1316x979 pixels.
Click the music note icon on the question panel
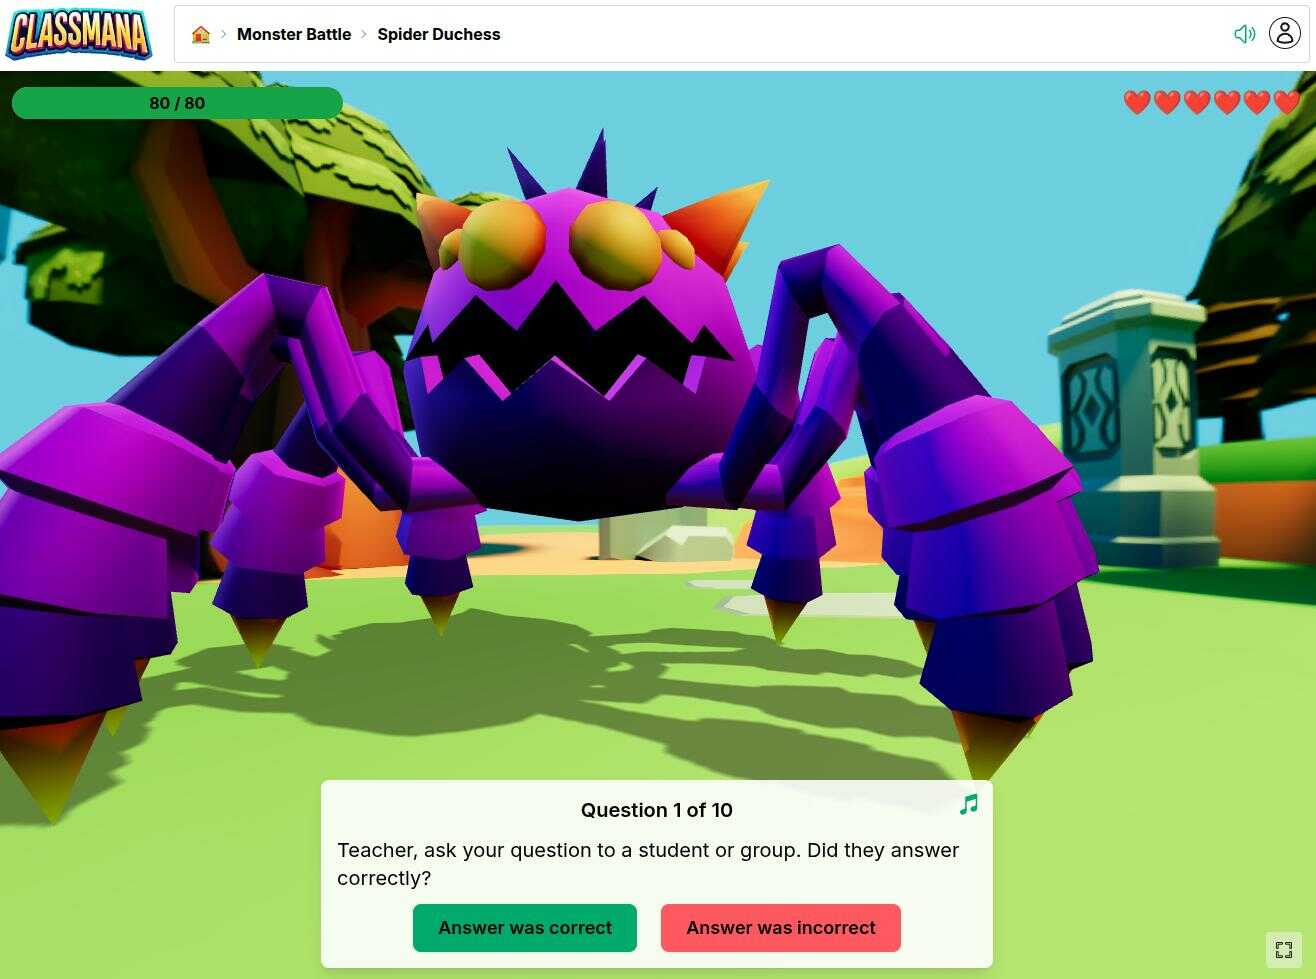pyautogui.click(x=968, y=803)
